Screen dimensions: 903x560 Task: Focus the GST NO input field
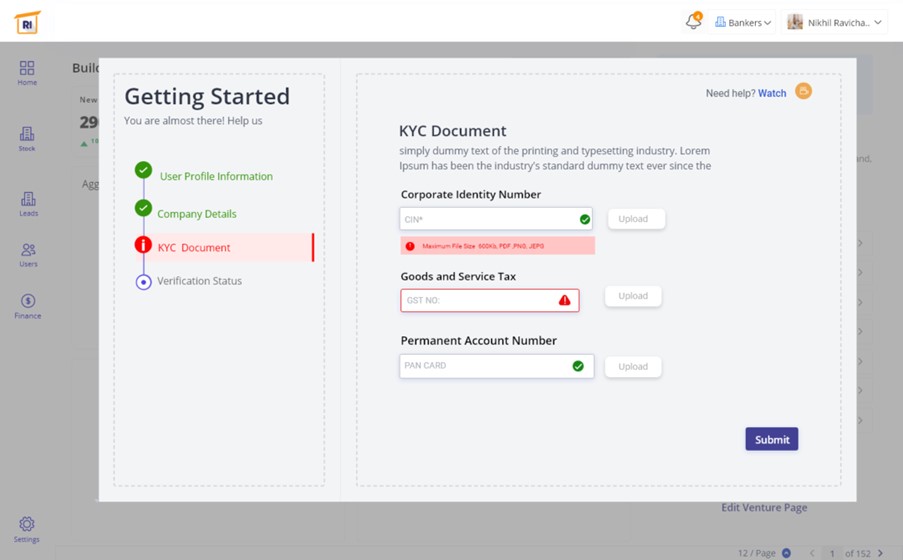coord(478,300)
